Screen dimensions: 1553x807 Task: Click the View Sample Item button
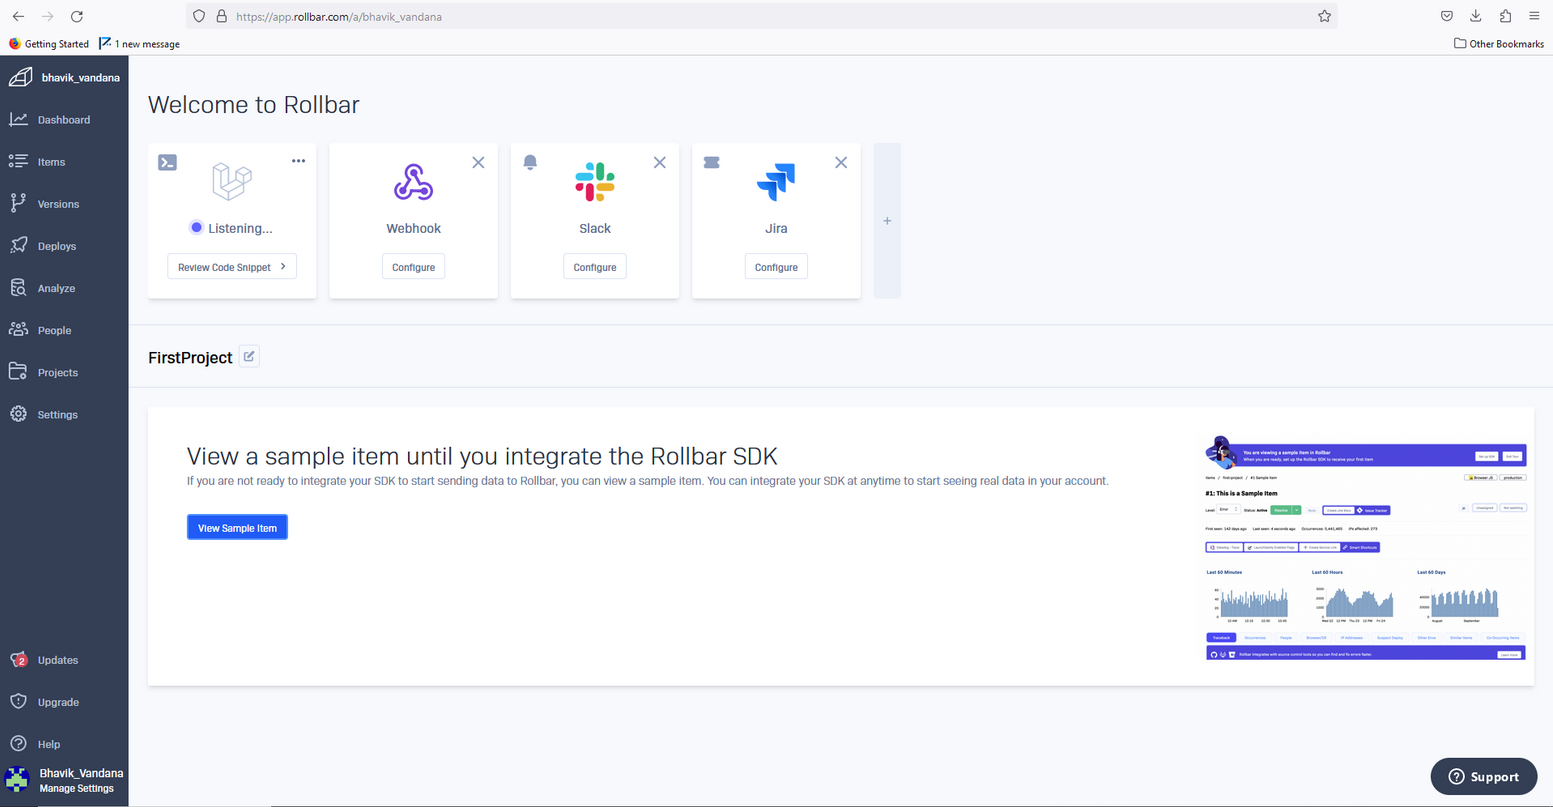[237, 528]
